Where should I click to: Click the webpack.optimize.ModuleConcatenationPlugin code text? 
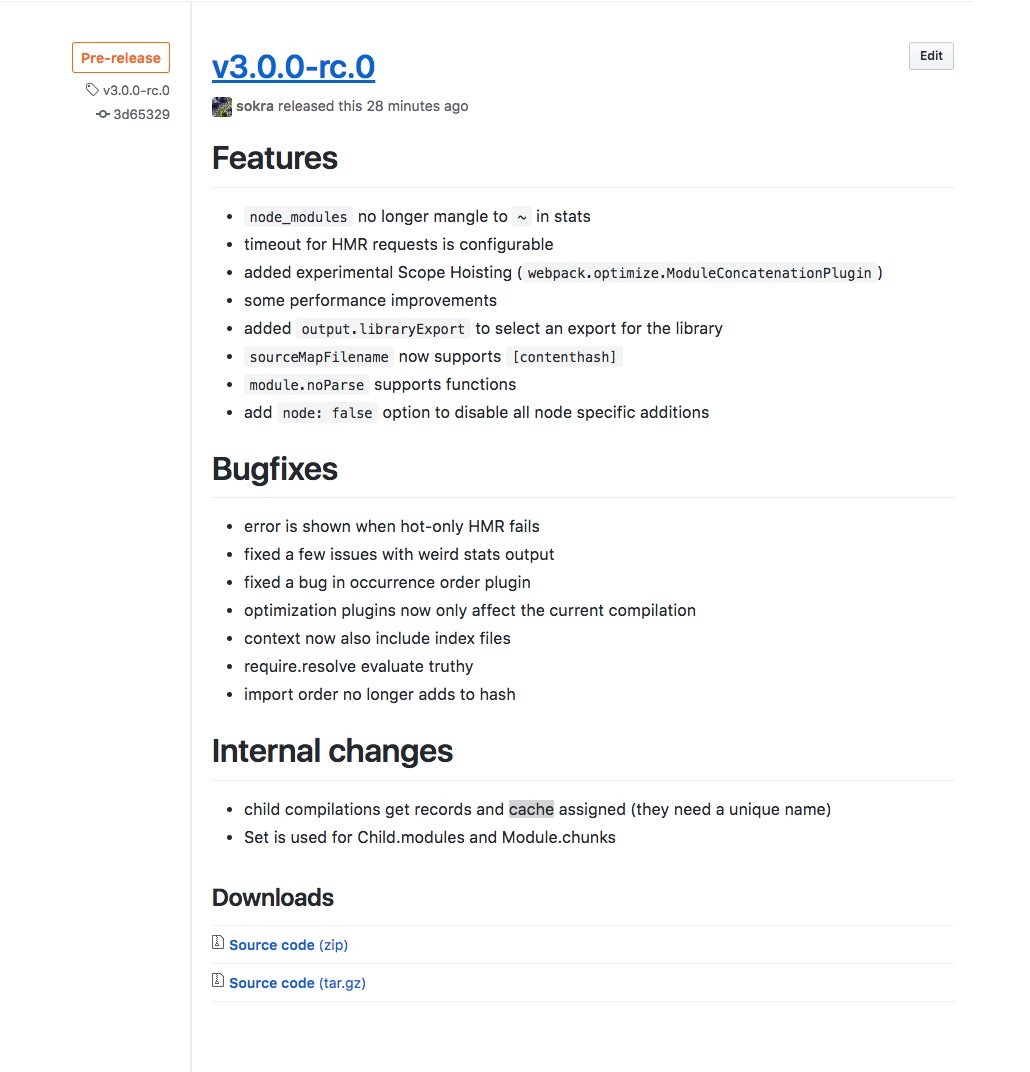(x=699, y=273)
